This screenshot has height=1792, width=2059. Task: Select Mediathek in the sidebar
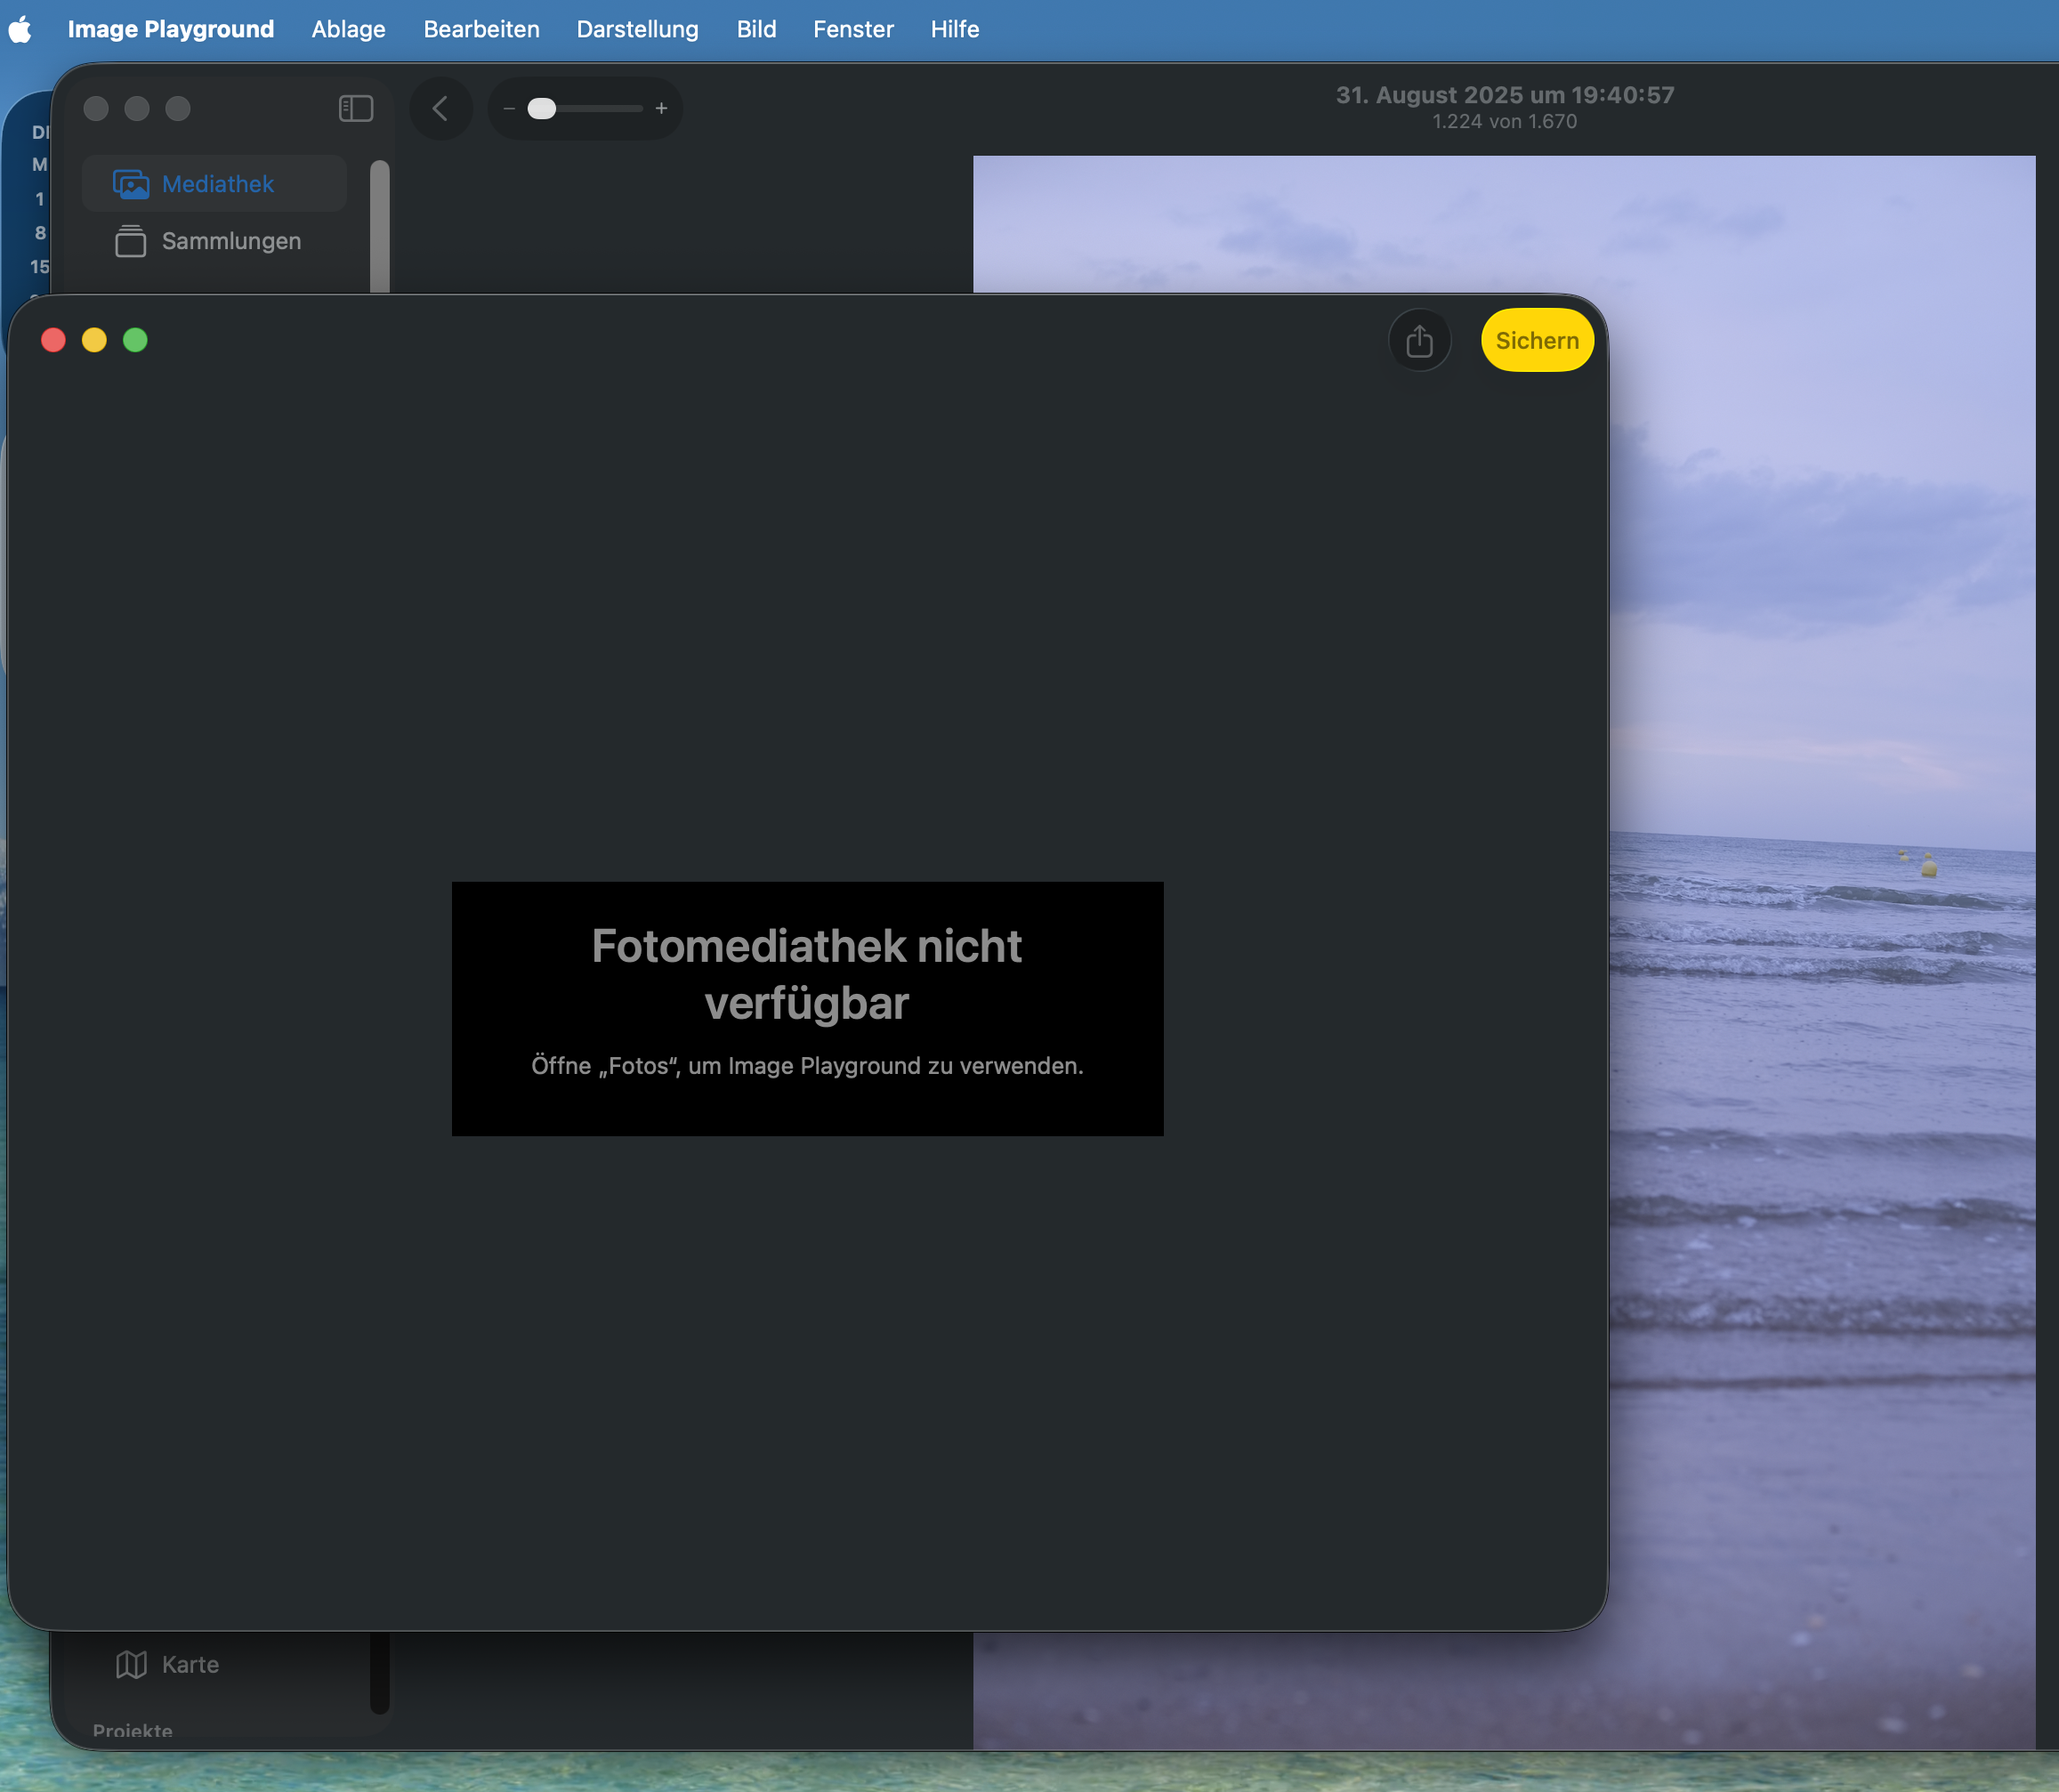tap(216, 184)
